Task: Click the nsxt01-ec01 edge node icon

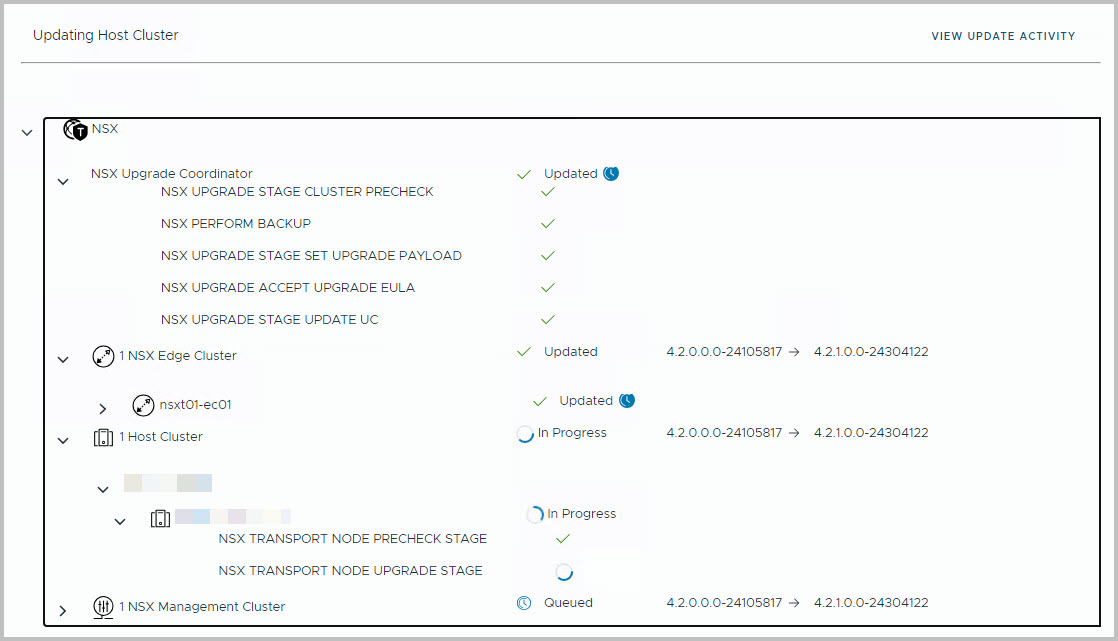Action: [143, 405]
